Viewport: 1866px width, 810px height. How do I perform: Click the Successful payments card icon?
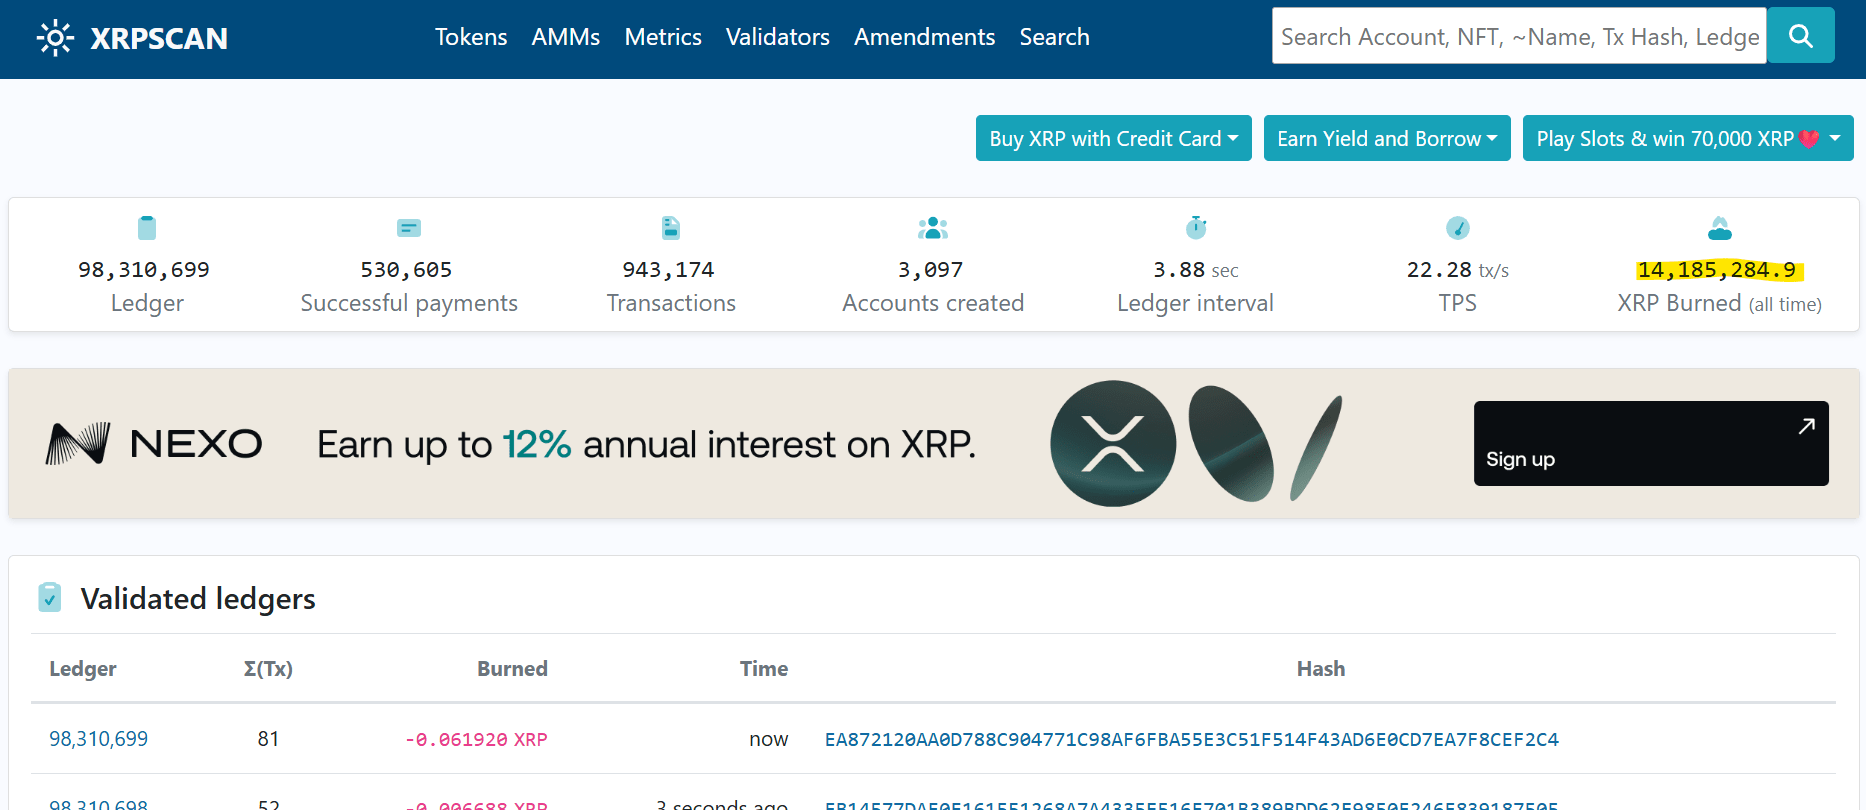pos(409,228)
